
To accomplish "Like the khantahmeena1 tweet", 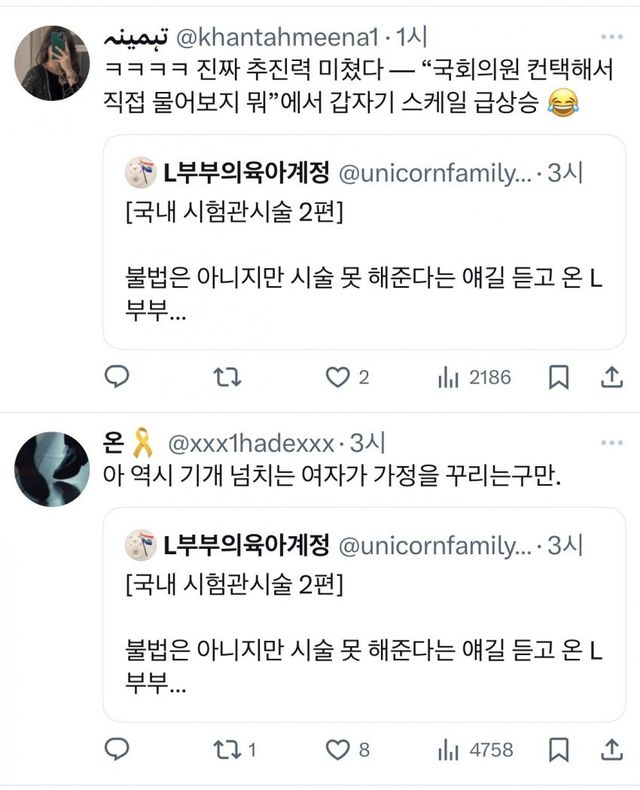I will pos(339,377).
